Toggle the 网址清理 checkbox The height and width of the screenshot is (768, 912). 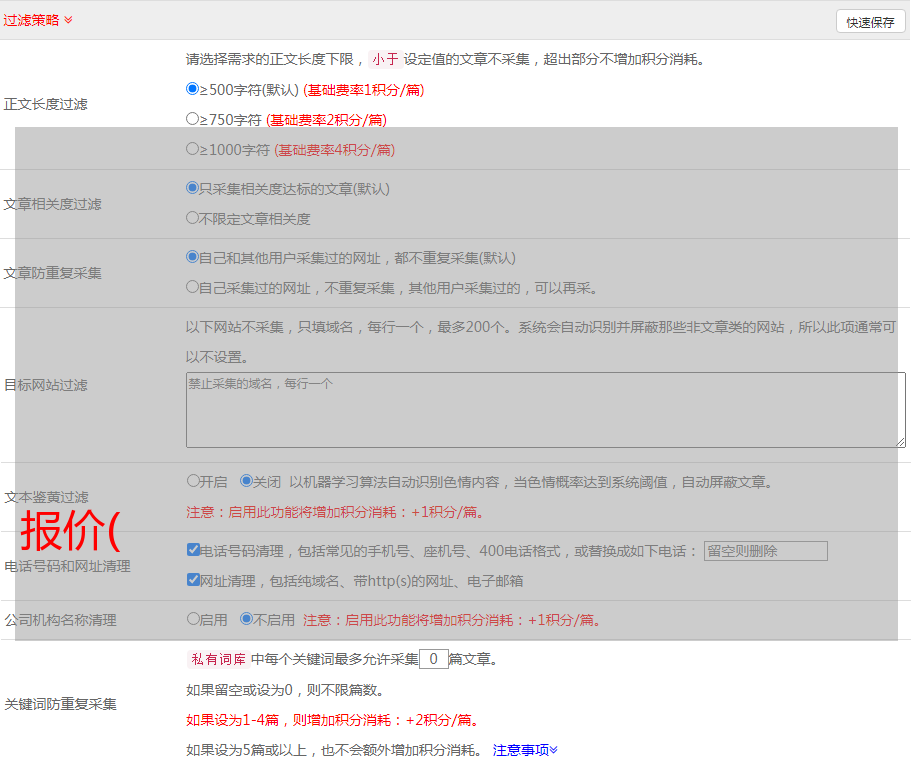(193, 579)
